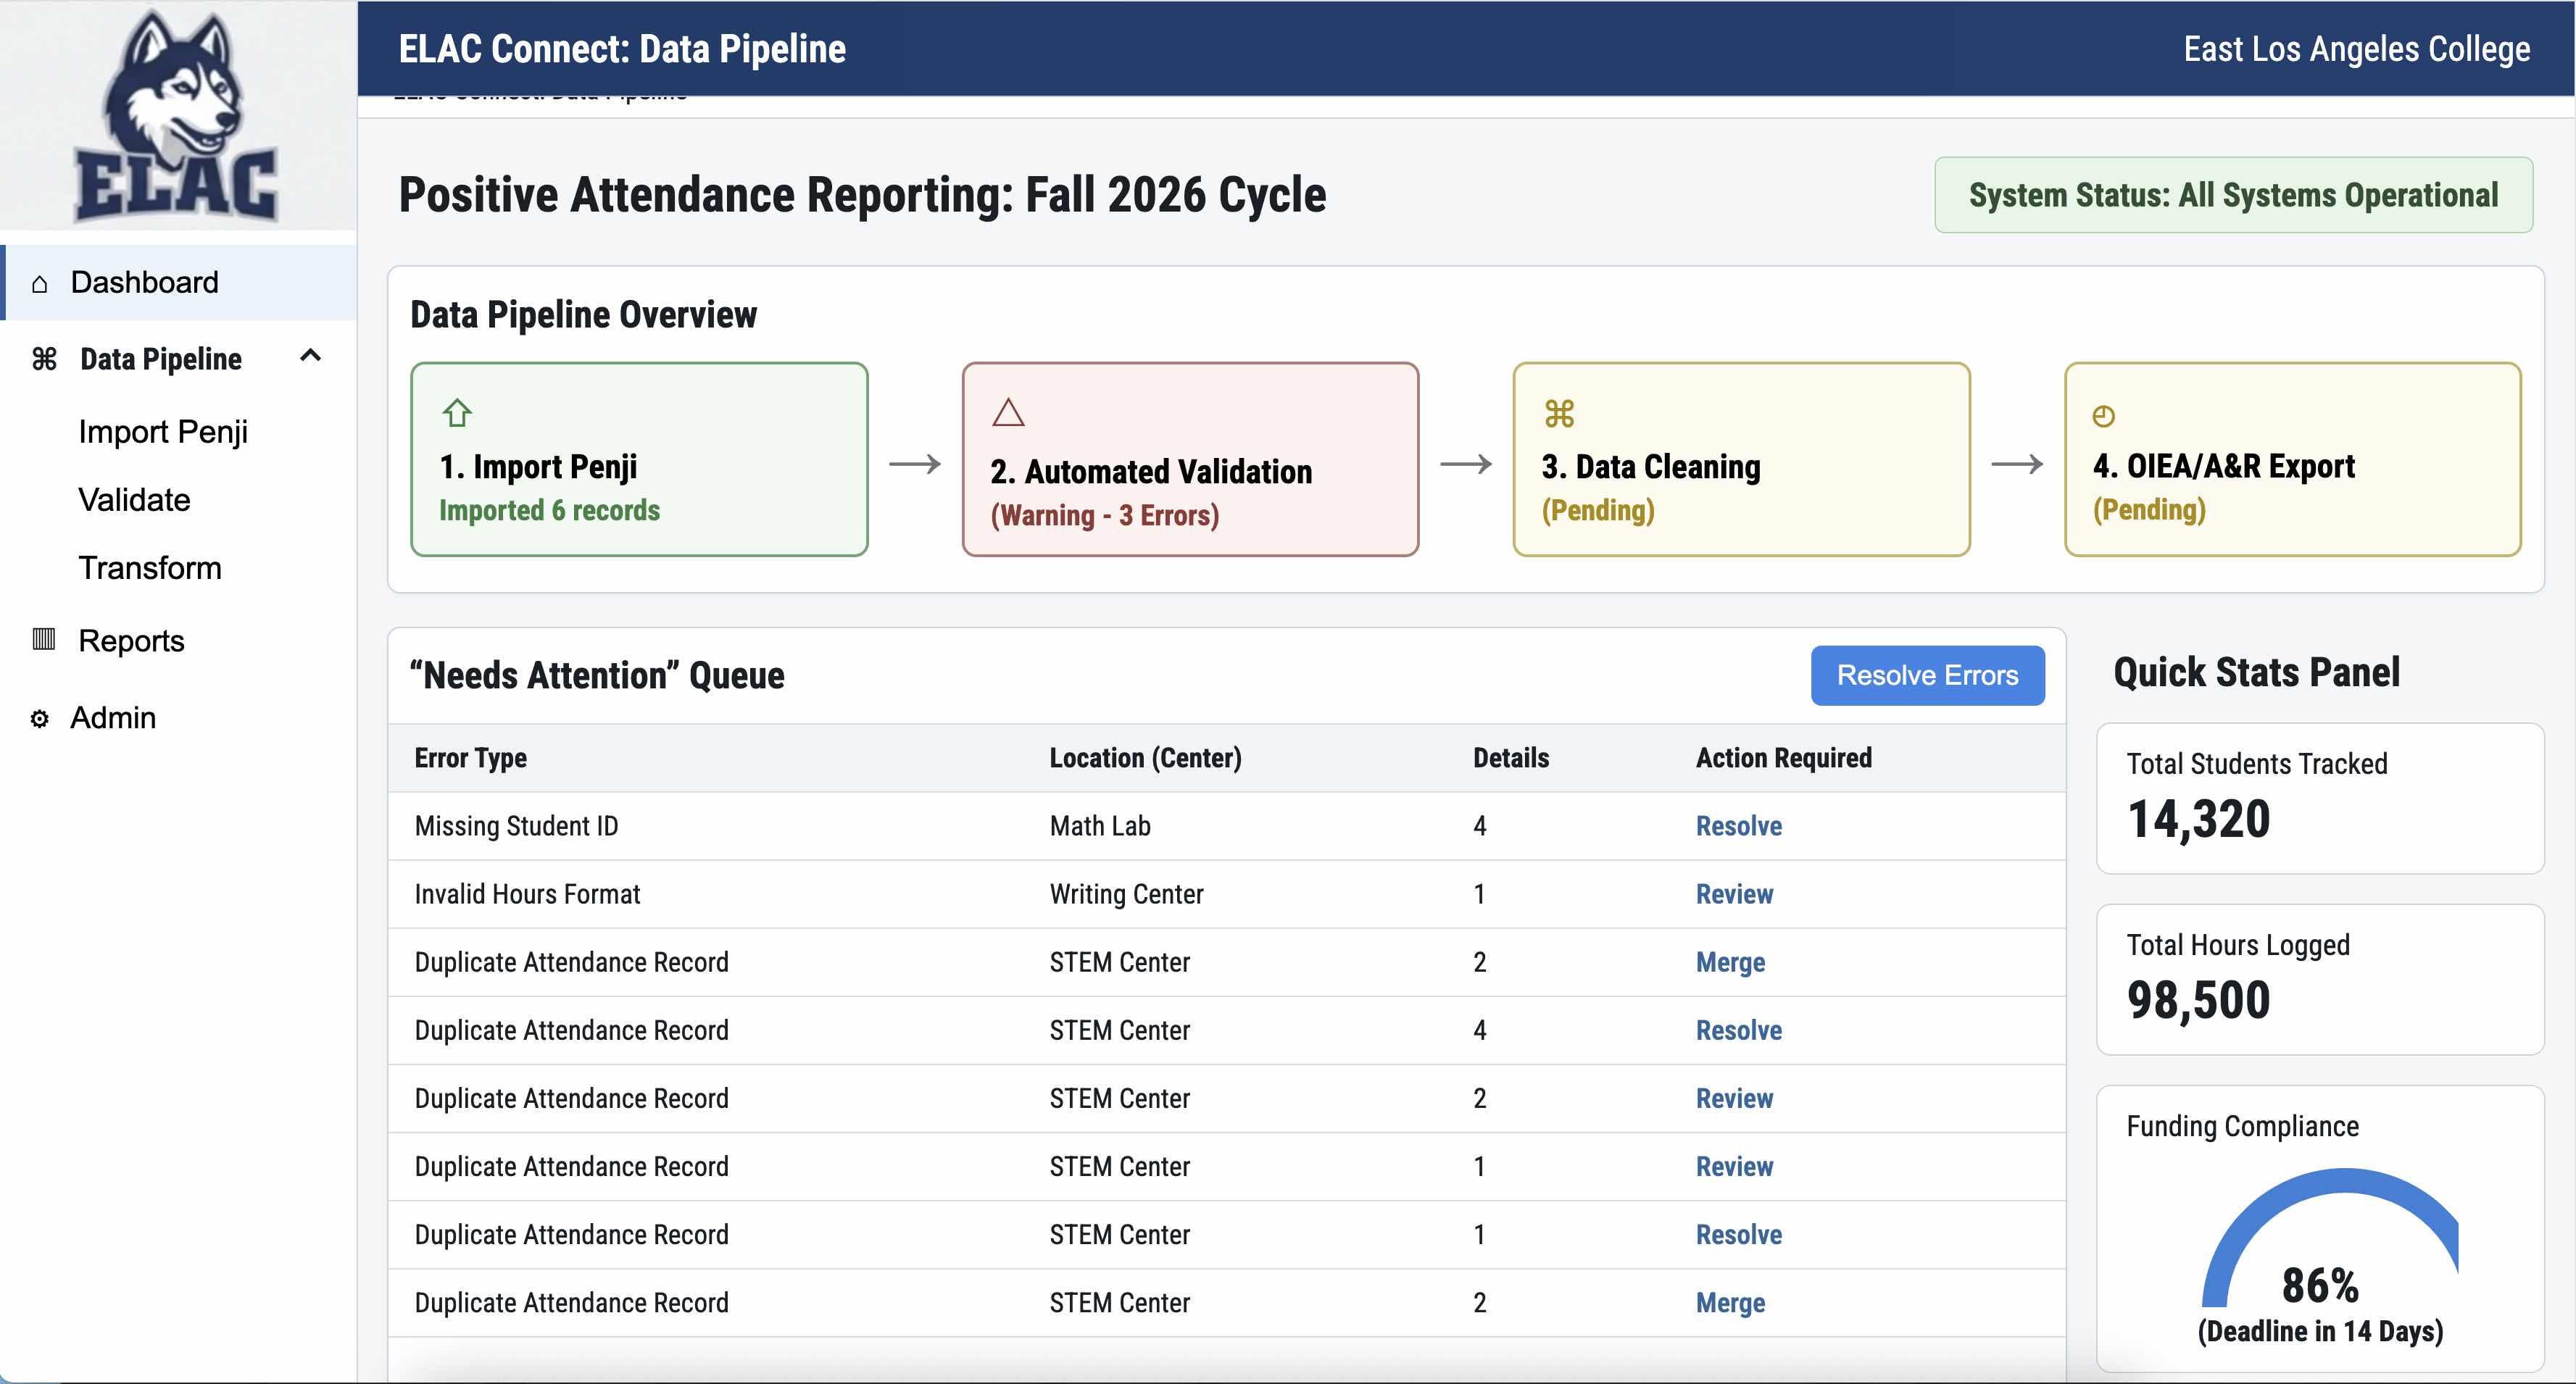Select Validate in the sidebar
Image resolution: width=2576 pixels, height=1384 pixels.
point(135,500)
